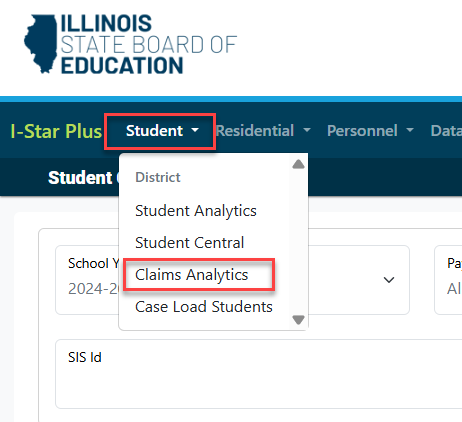Click the chevron on the School Year selector
Screen dimensions: 462x422
(x=389, y=280)
